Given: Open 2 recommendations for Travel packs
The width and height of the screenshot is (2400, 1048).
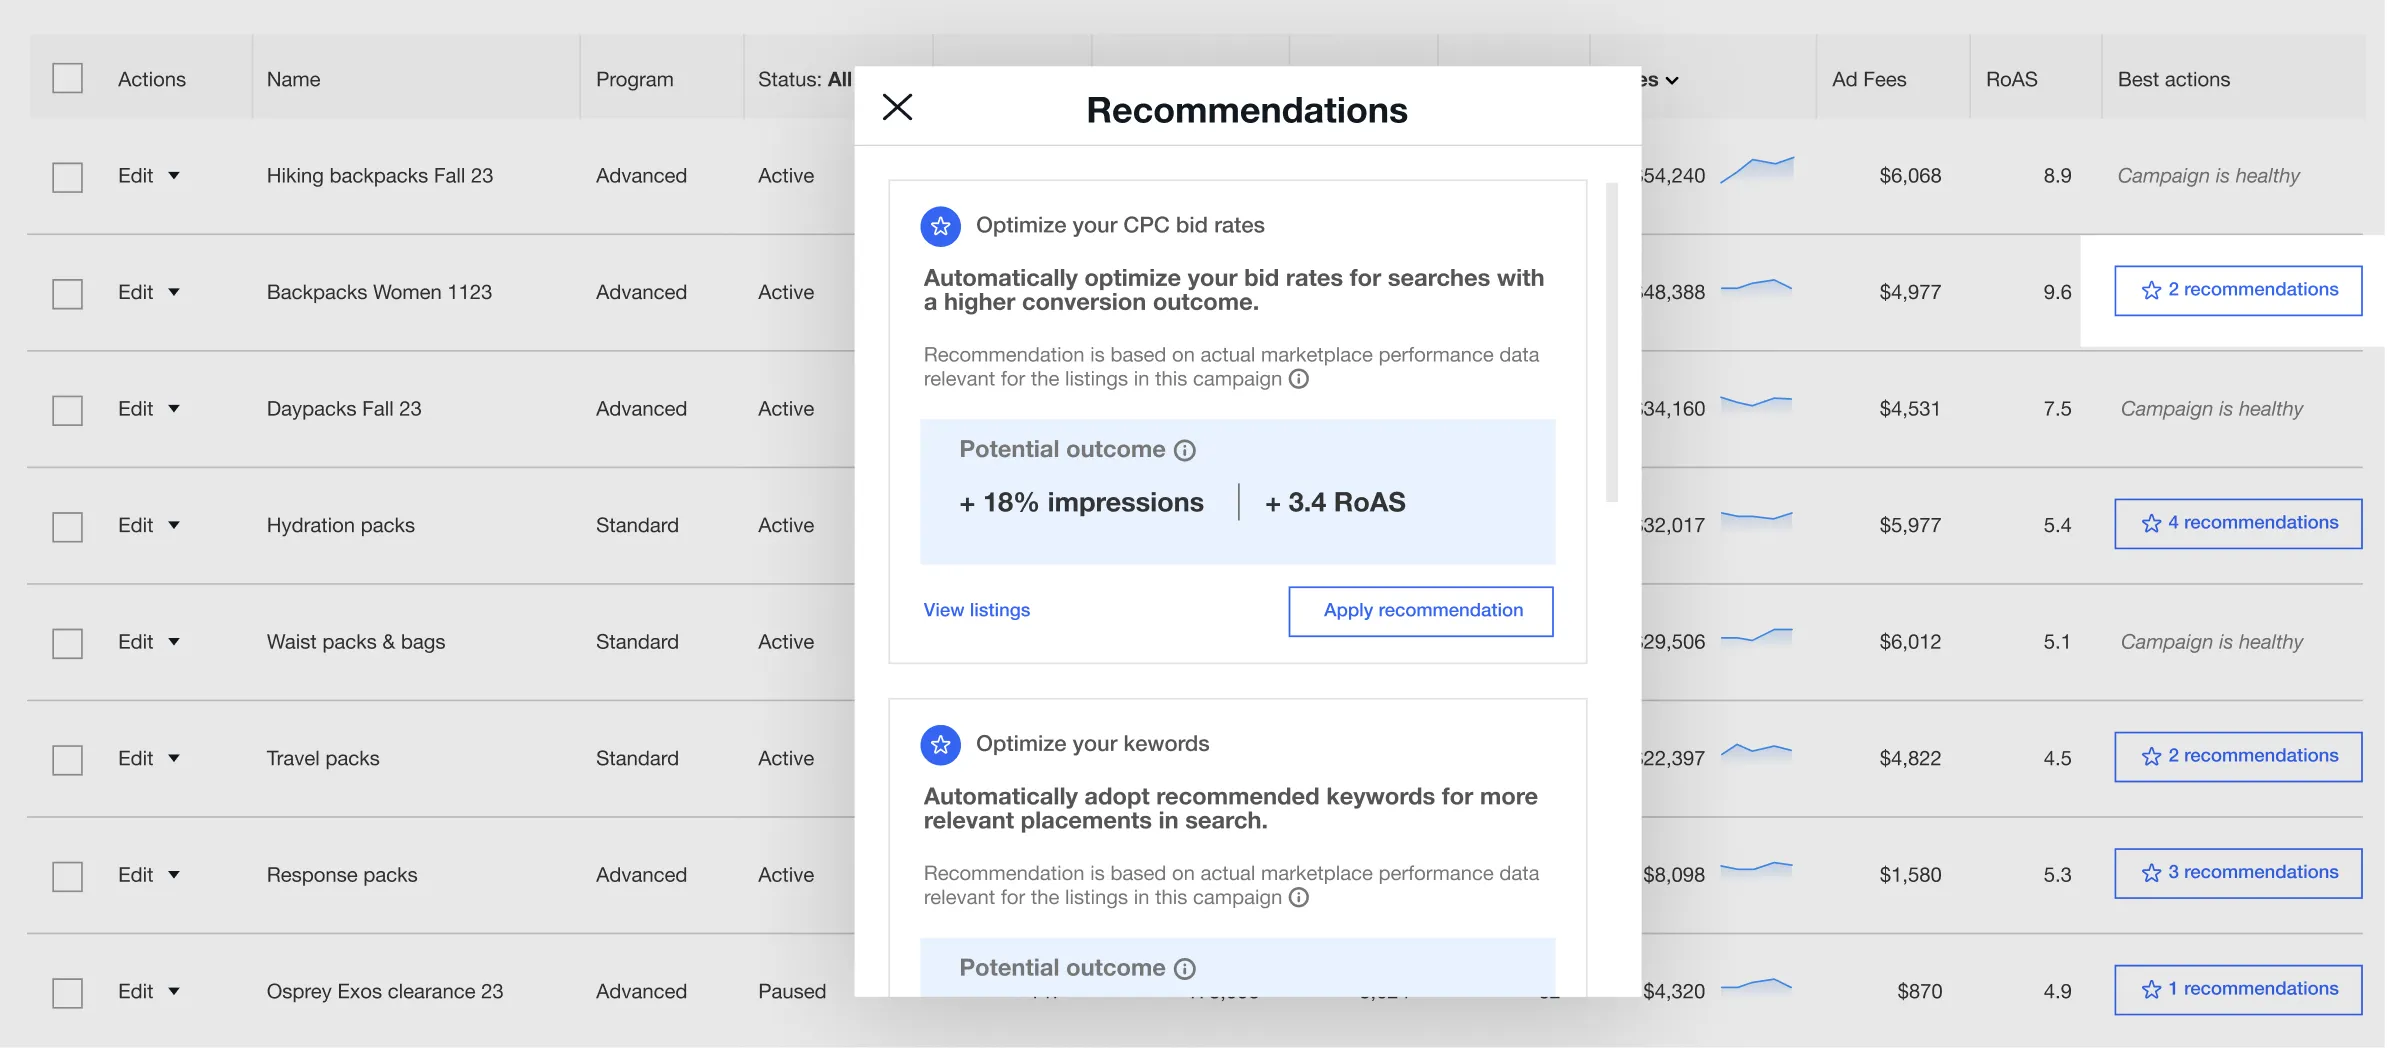Looking at the screenshot, I should point(2238,756).
